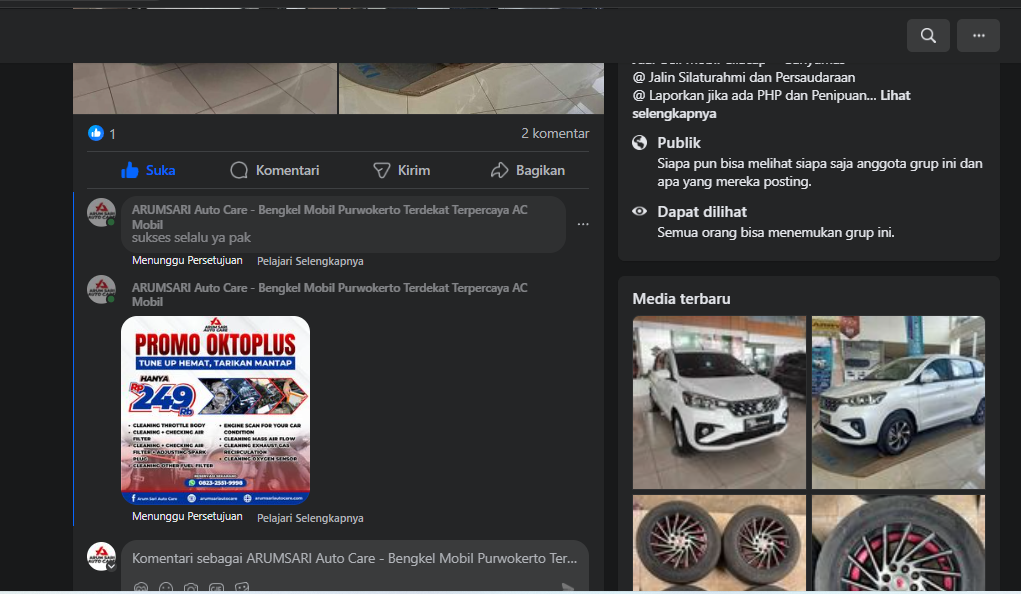View who reacted via the blue like icon
Screen dimensions: 1021x594
pos(96,134)
